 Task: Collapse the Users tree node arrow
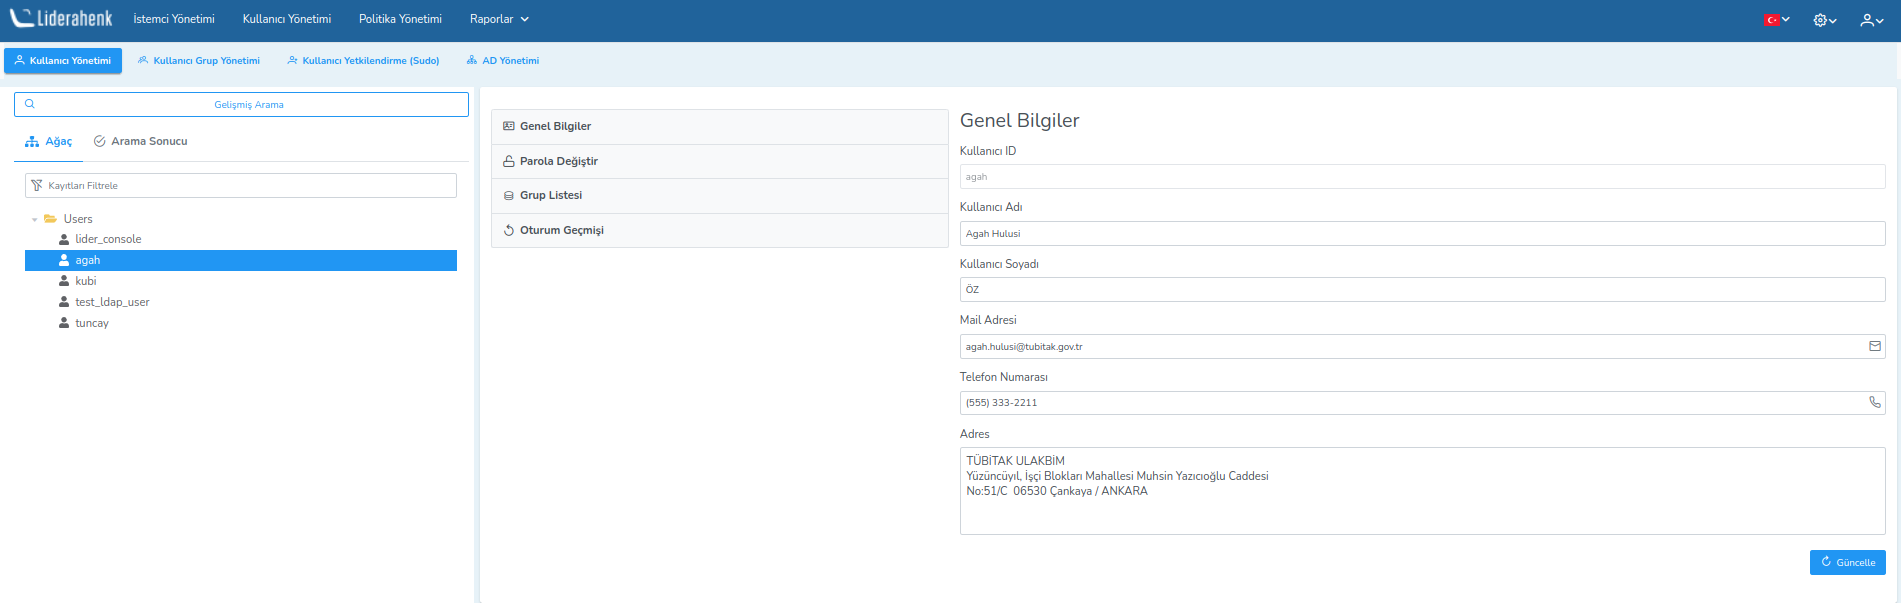(35, 219)
